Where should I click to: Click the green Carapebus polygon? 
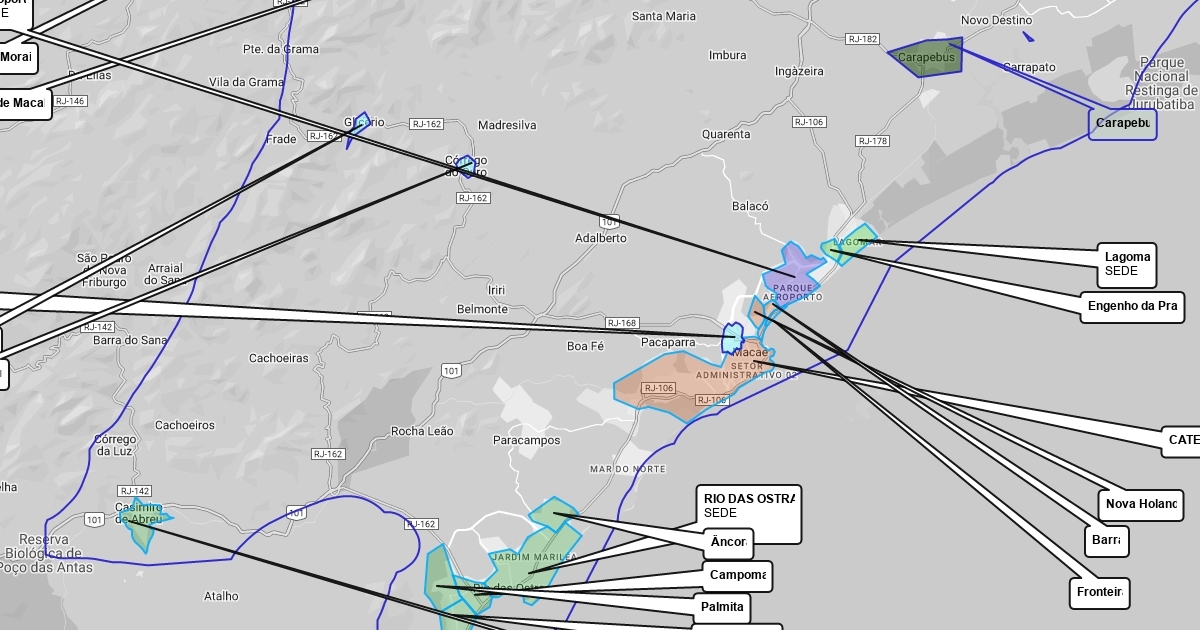pyautogui.click(x=926, y=57)
